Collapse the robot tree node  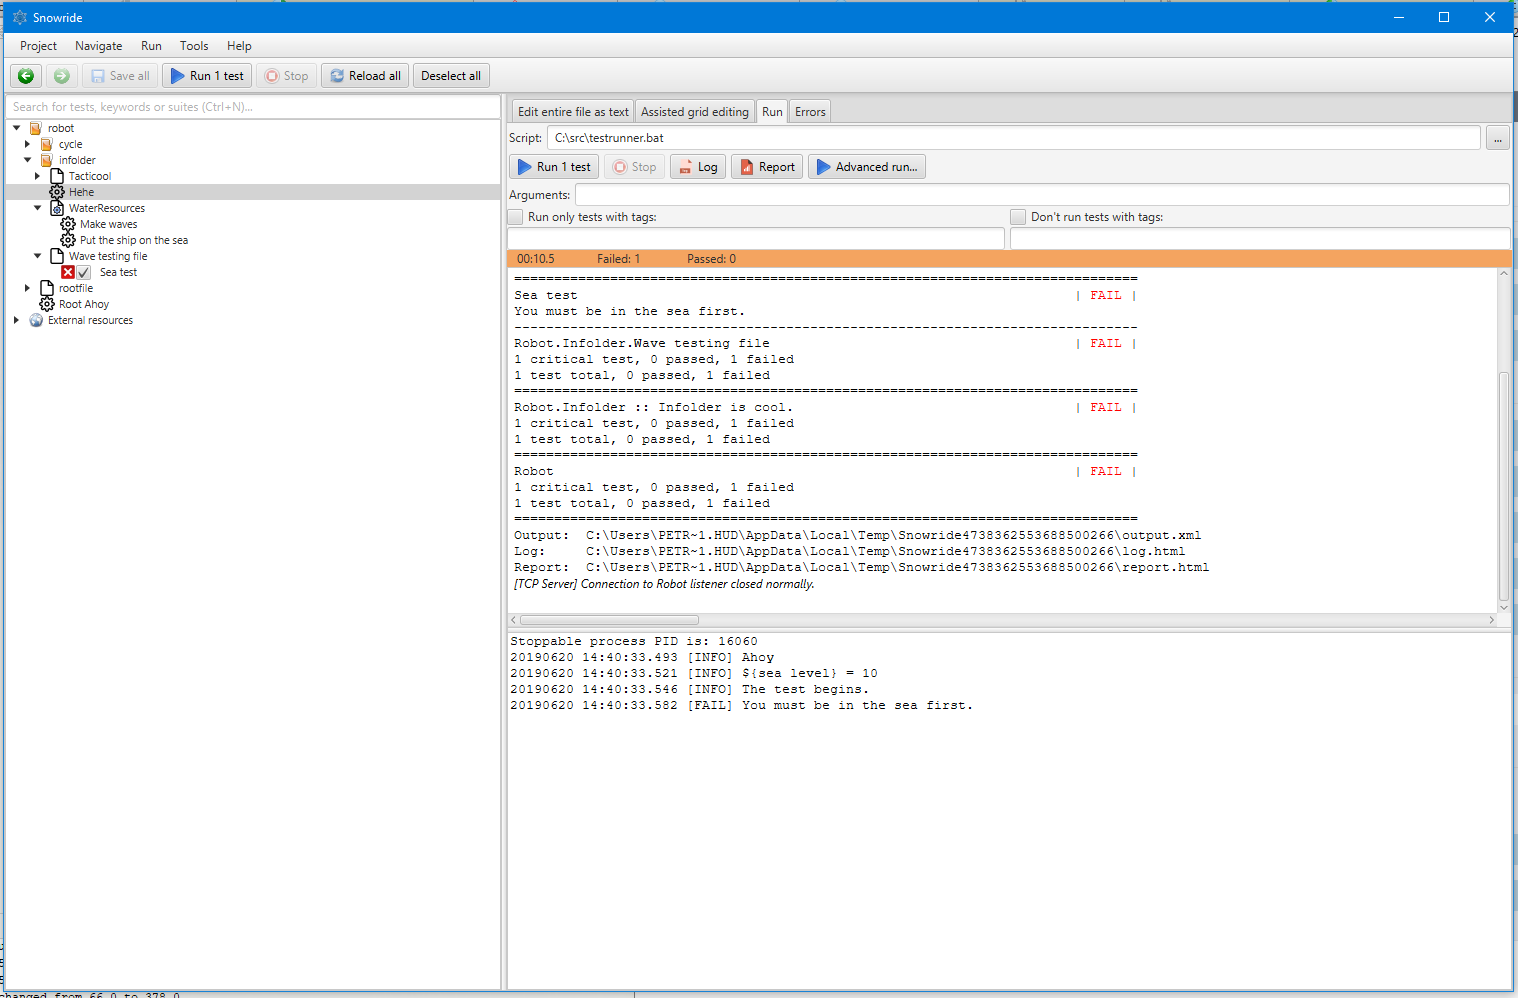(16, 128)
